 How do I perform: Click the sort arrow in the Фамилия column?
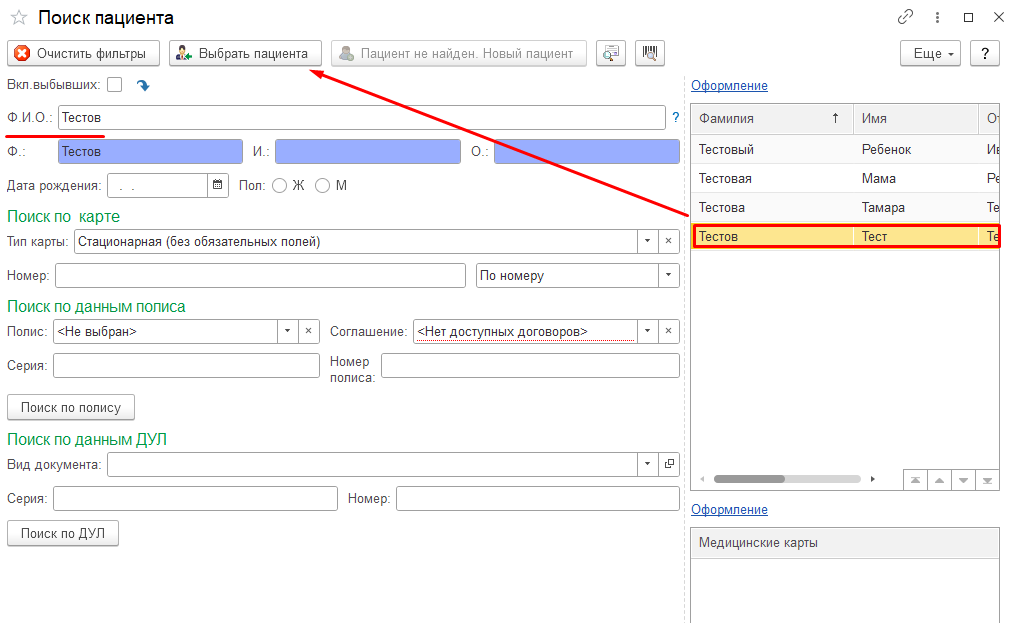point(836,118)
